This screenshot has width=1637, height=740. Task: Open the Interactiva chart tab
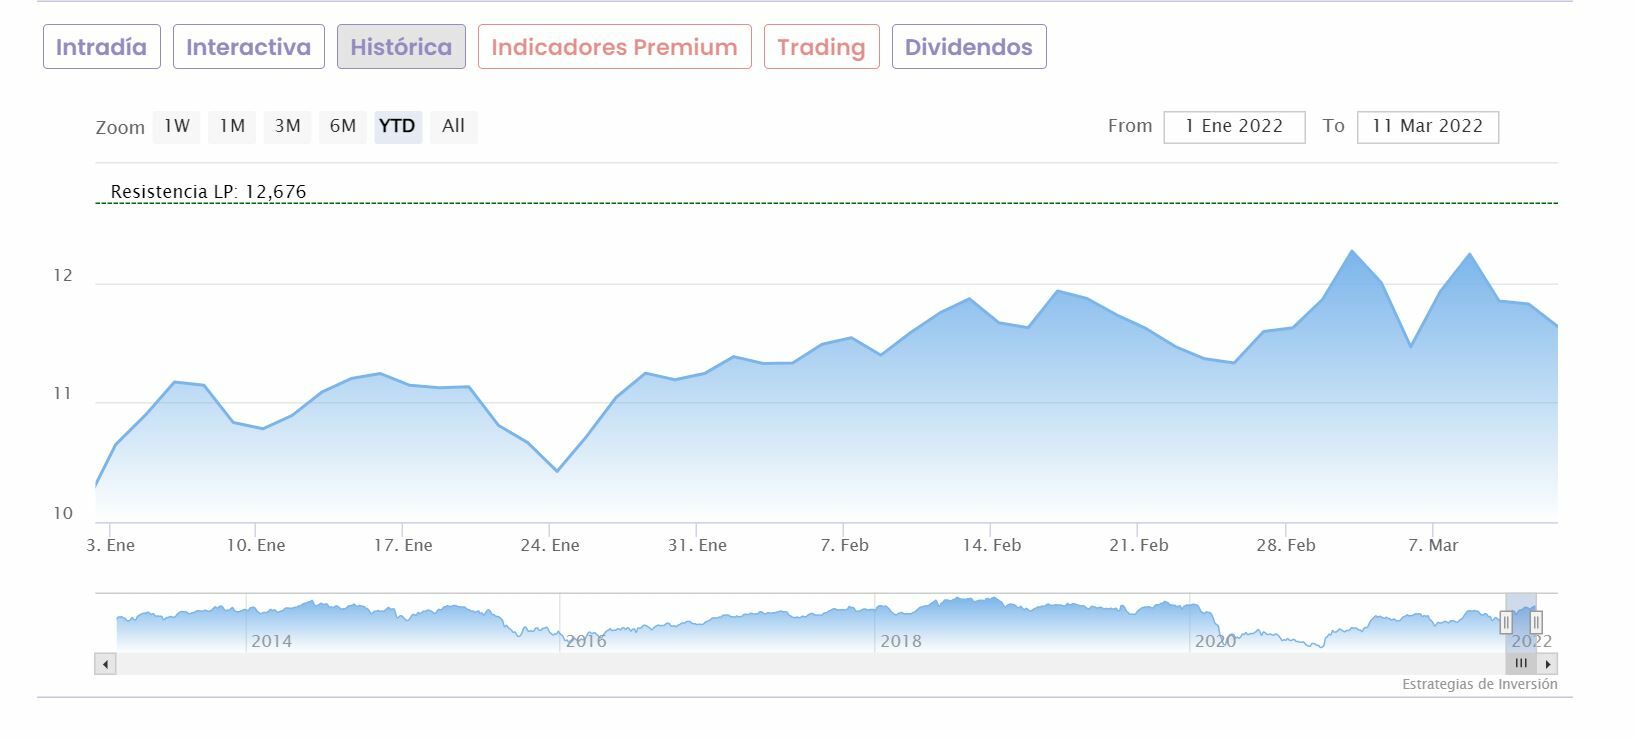point(248,47)
